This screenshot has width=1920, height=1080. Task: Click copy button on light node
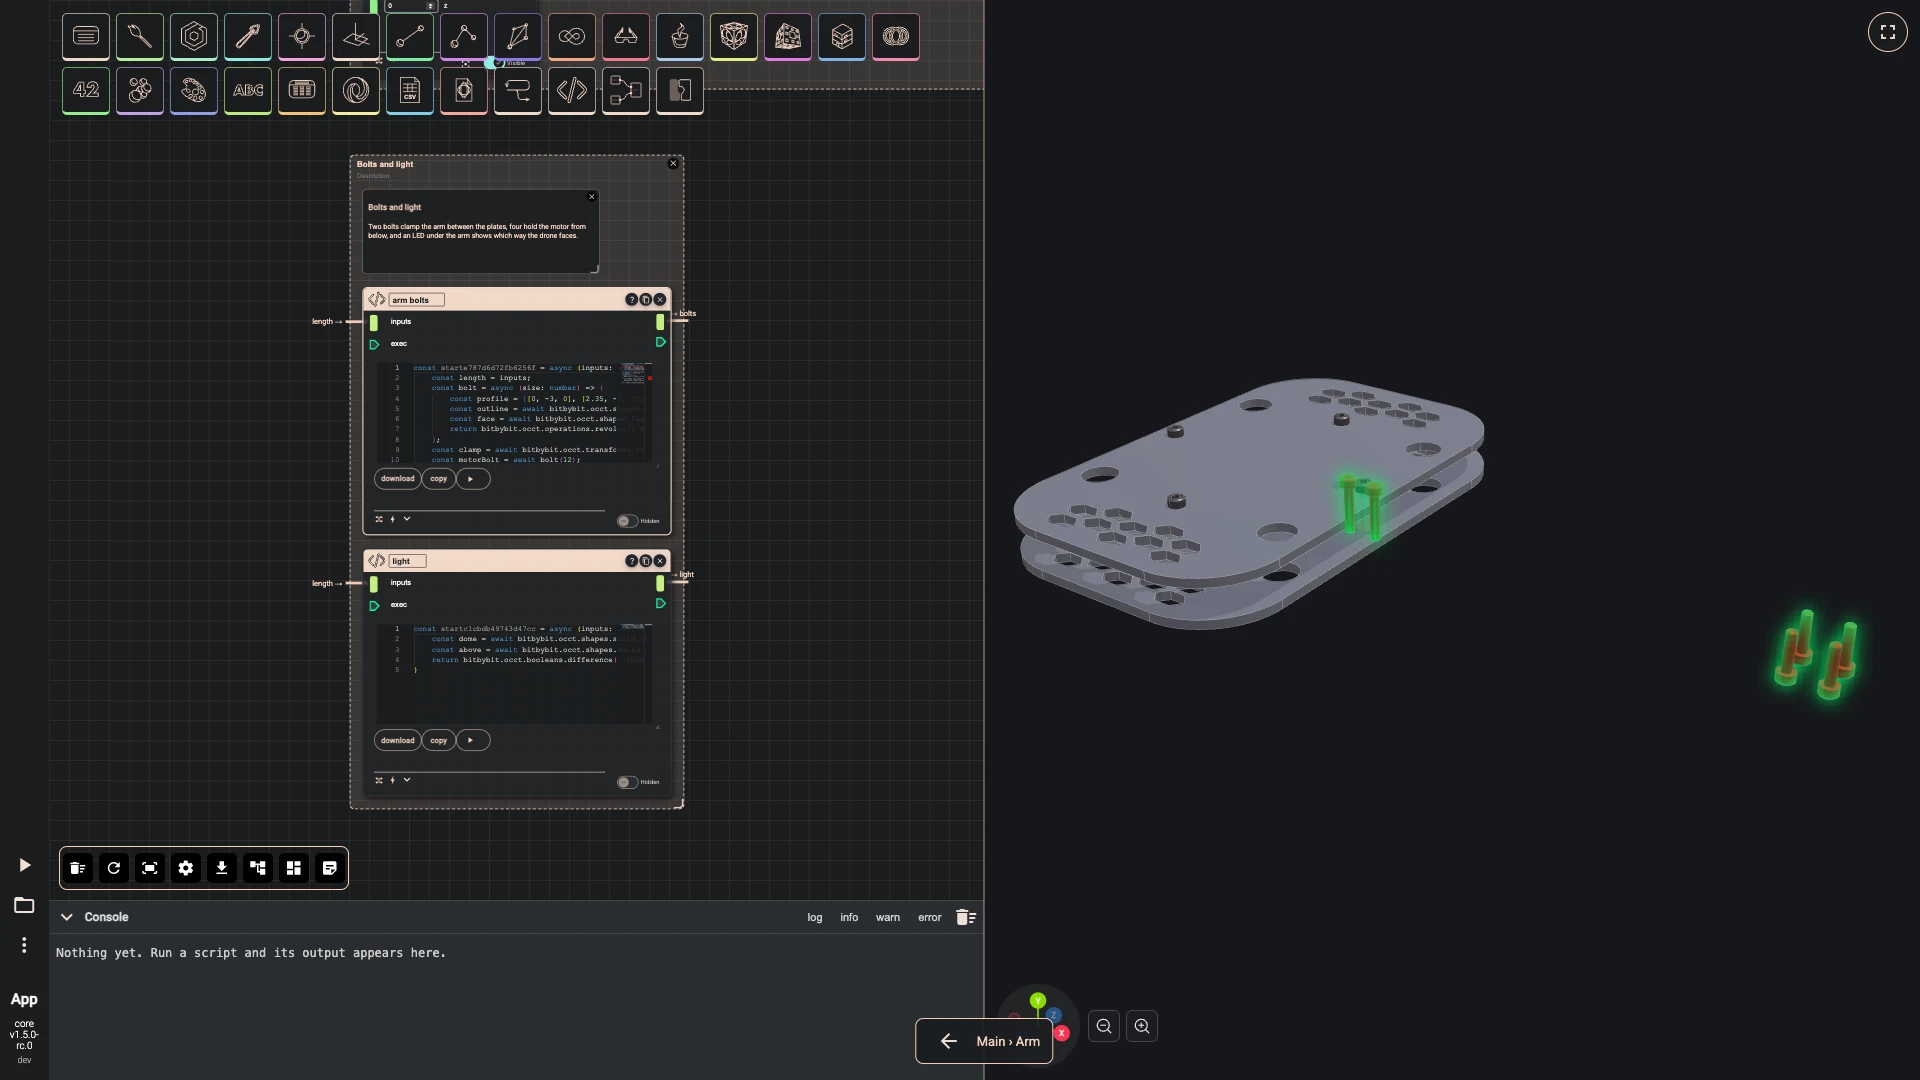click(438, 741)
